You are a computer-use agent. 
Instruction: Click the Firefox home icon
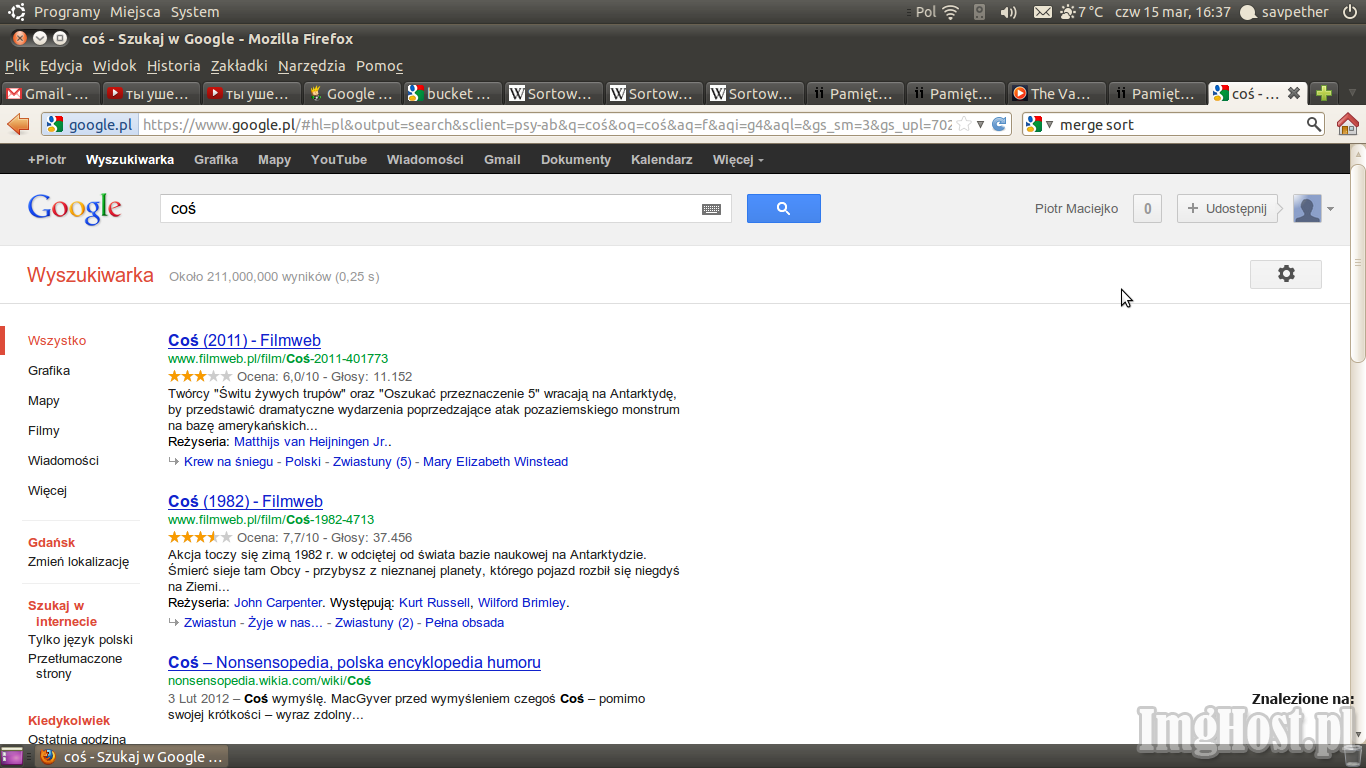coord(1347,124)
